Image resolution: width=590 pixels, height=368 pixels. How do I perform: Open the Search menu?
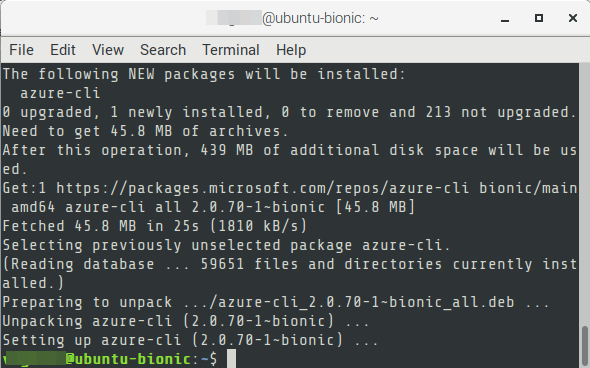click(x=163, y=50)
